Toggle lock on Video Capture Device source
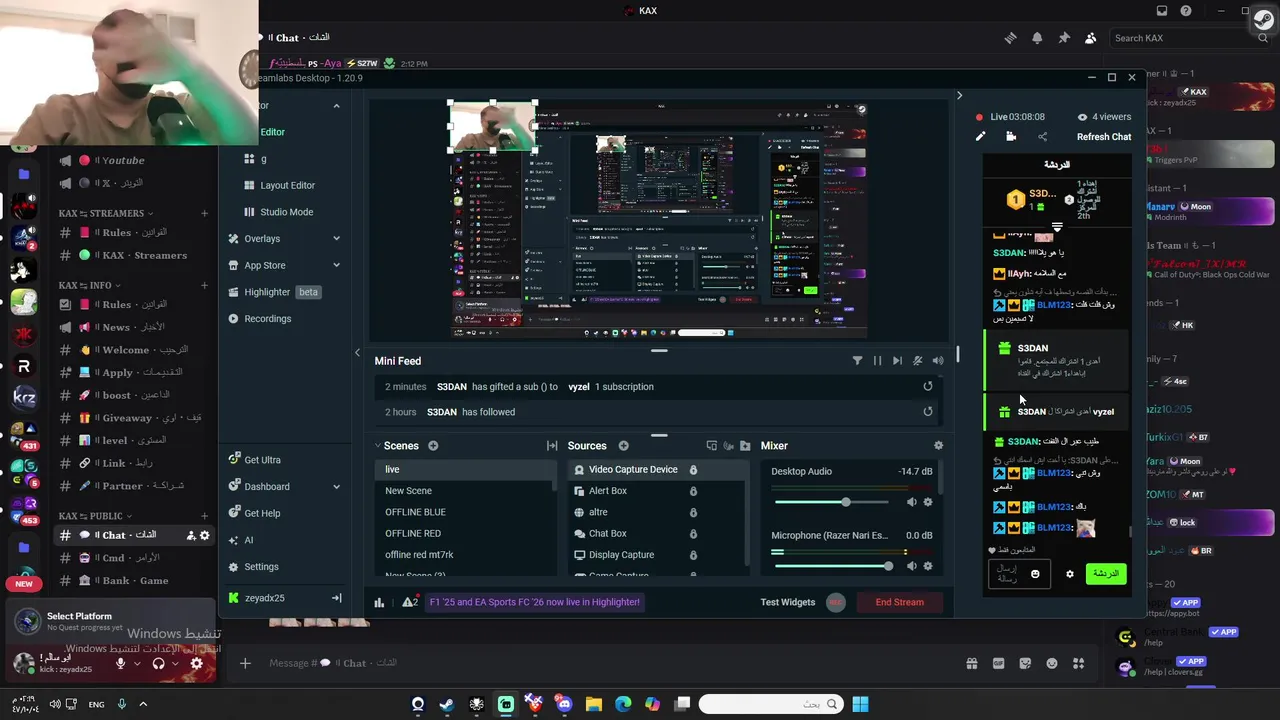This screenshot has width=1280, height=720. tap(693, 470)
